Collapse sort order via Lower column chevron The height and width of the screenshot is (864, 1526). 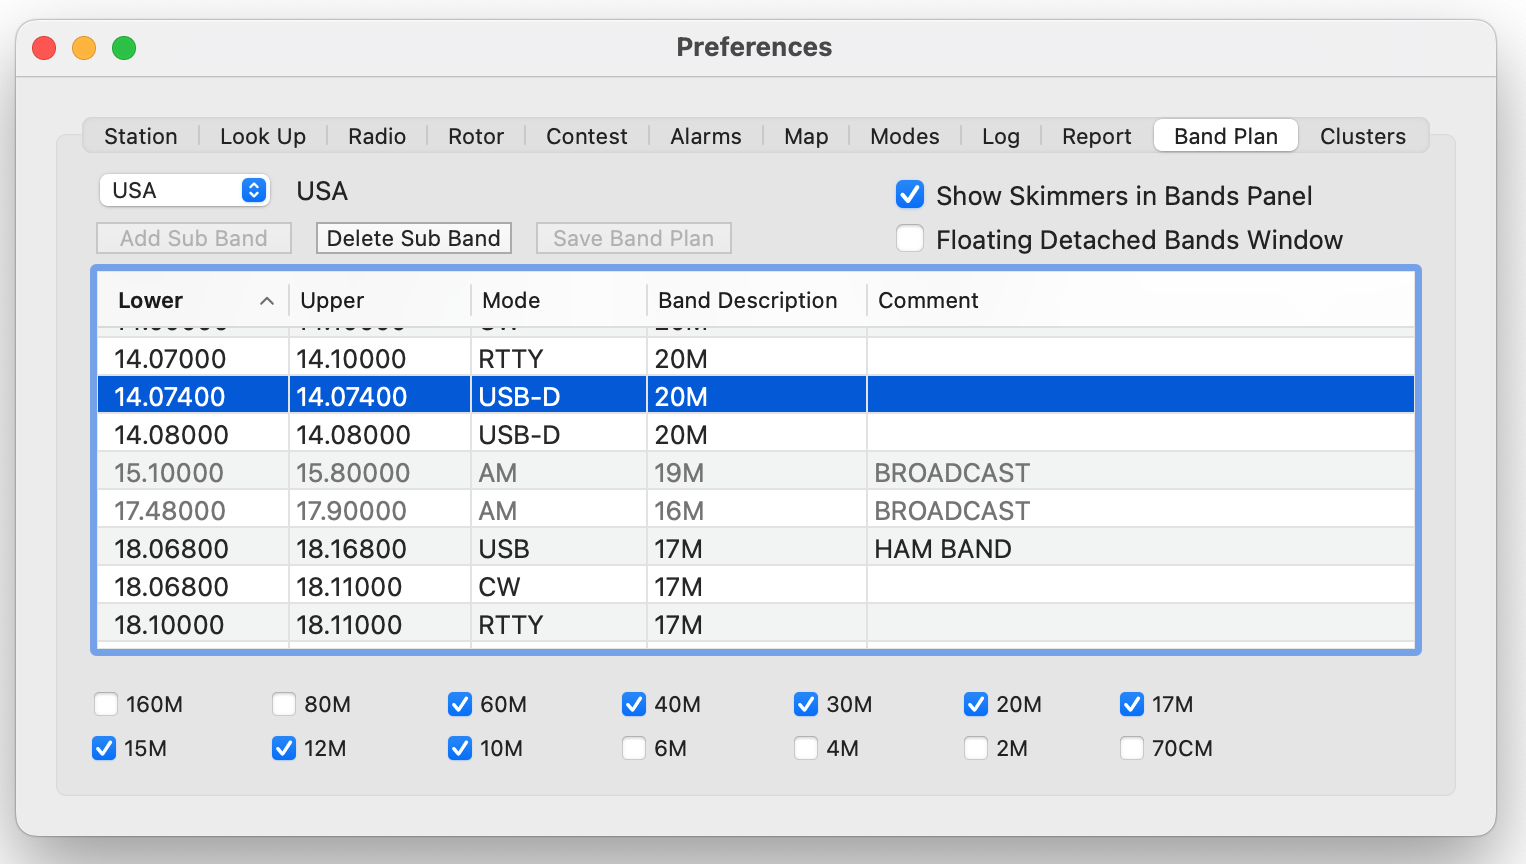click(267, 299)
